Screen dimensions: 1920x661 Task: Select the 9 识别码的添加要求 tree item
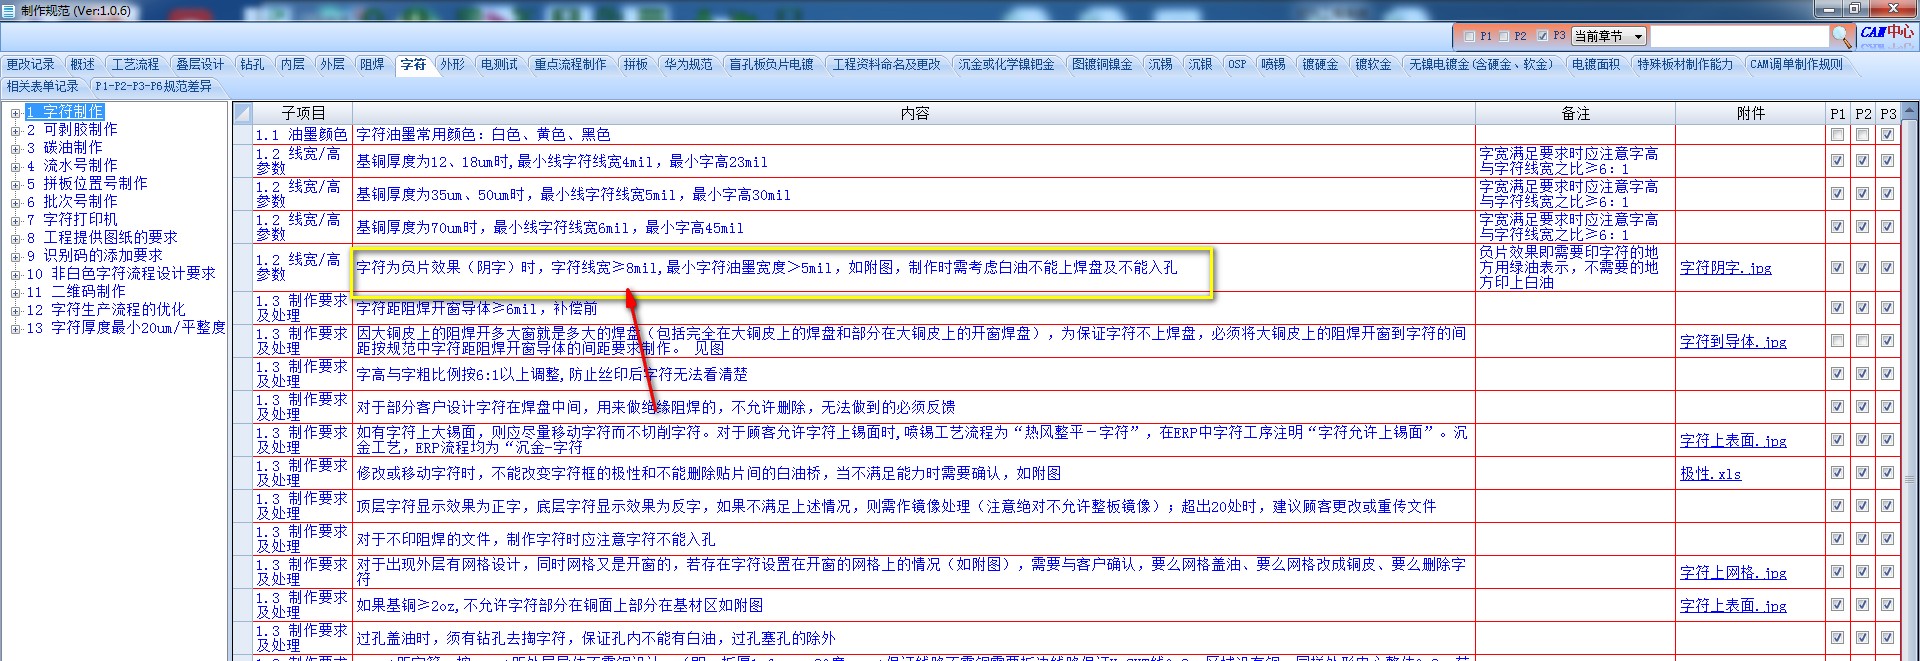point(94,256)
